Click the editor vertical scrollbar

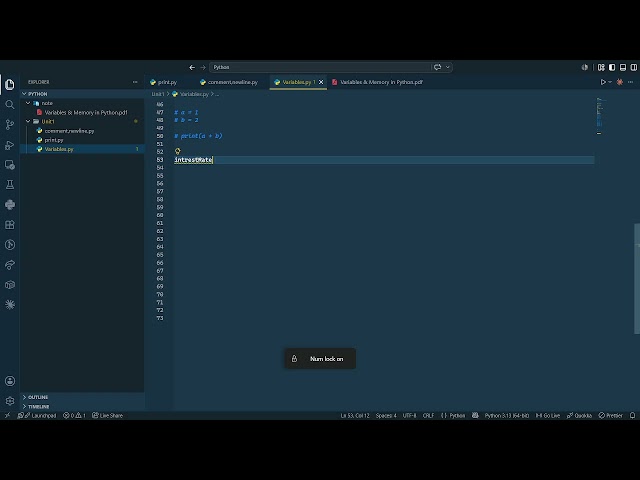click(x=637, y=278)
